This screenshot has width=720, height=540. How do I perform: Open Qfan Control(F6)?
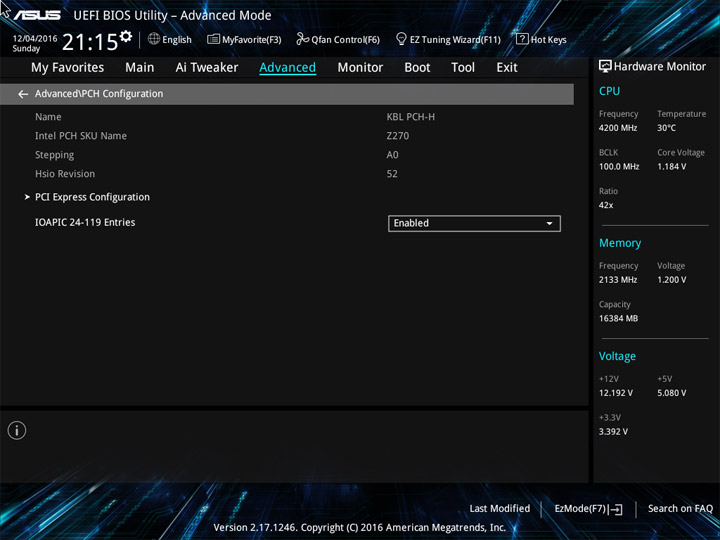338,39
